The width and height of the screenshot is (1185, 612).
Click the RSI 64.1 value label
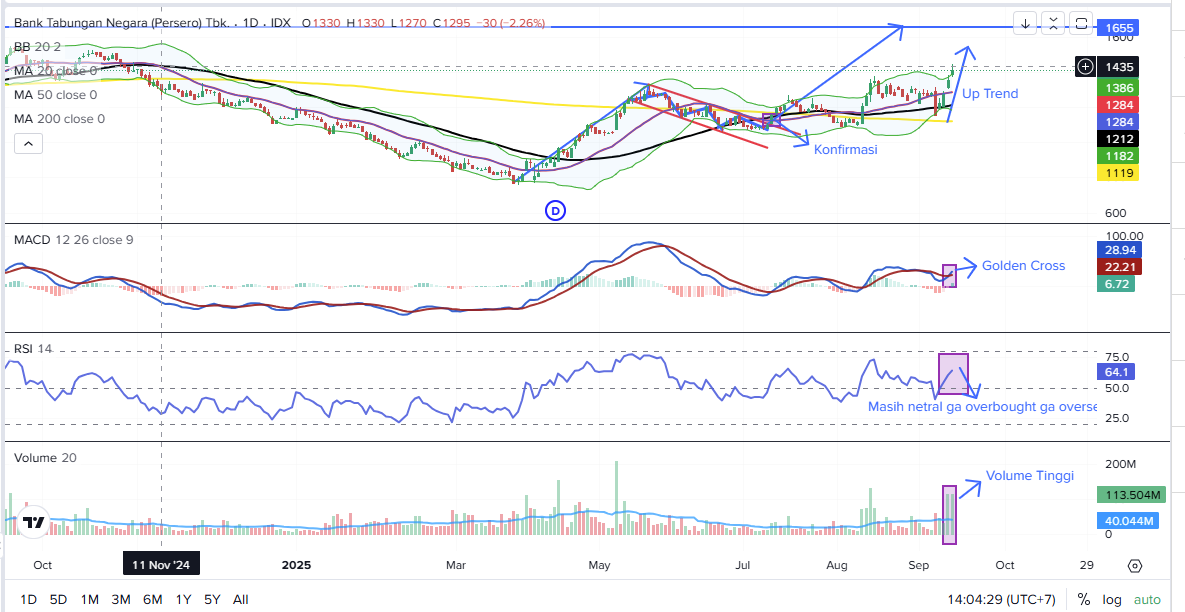pyautogui.click(x=1115, y=372)
